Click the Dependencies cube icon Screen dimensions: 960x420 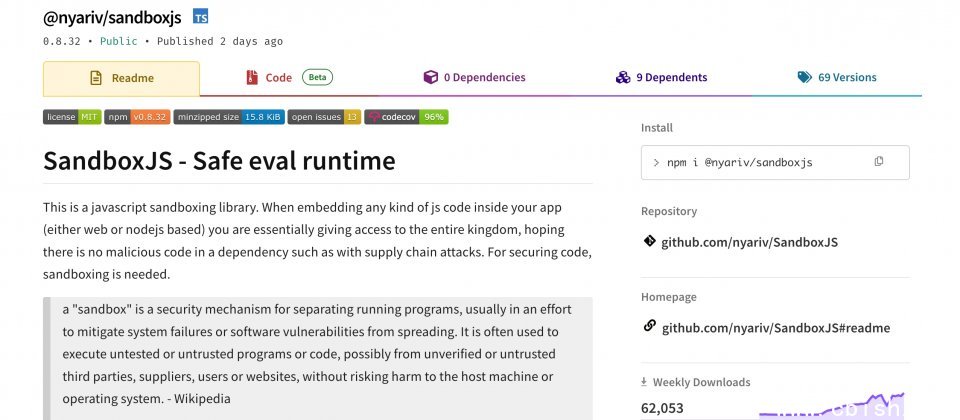(430, 78)
